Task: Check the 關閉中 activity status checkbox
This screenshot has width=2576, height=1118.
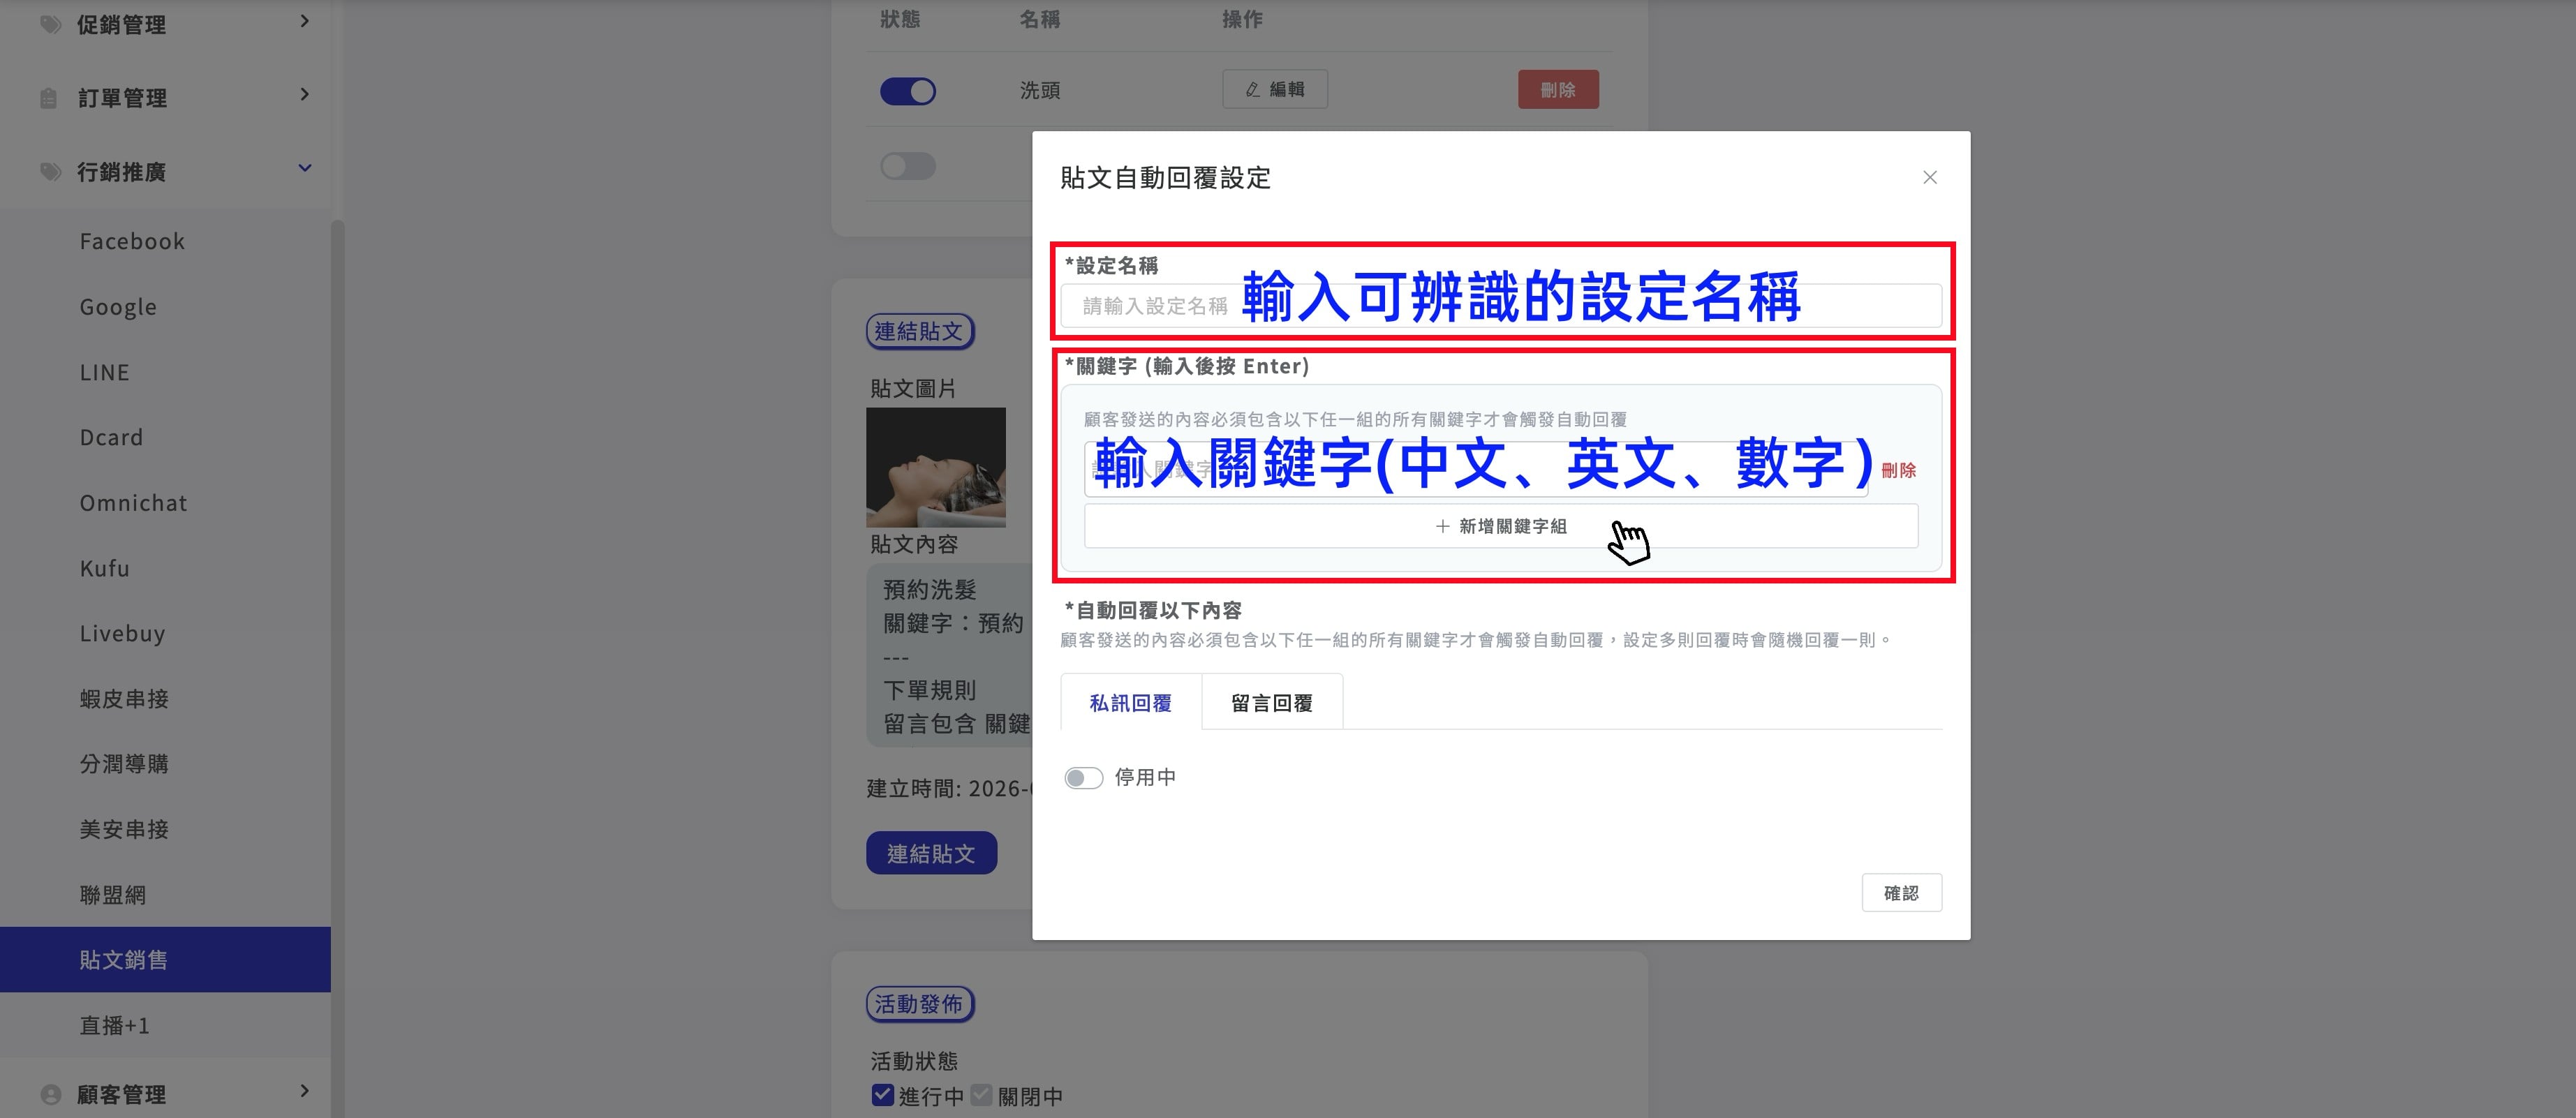Action: (981, 1094)
